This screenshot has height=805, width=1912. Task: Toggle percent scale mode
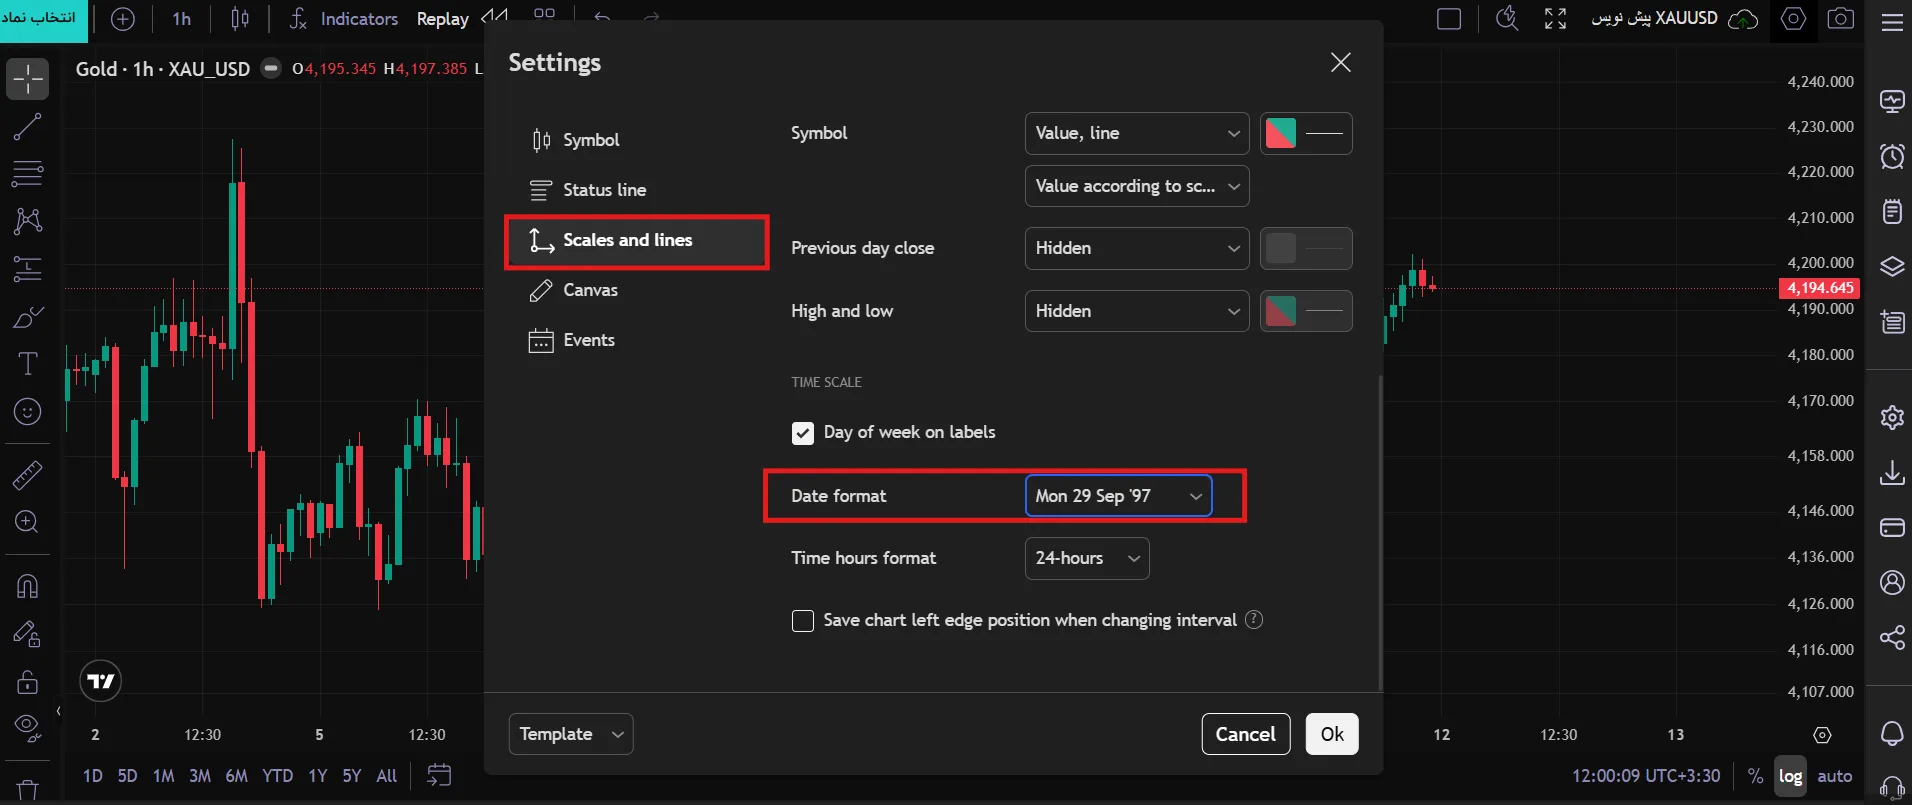pyautogui.click(x=1755, y=776)
